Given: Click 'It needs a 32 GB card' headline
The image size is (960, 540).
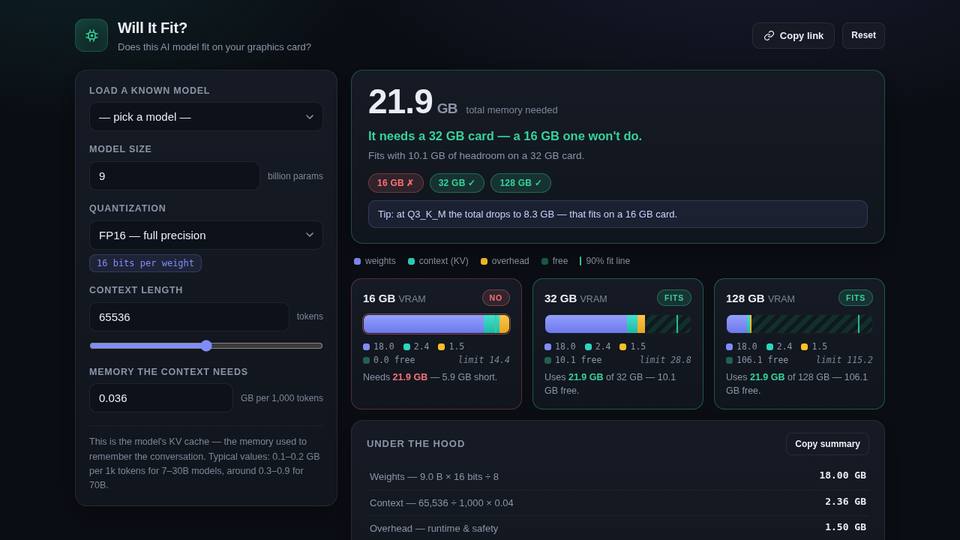Looking at the screenshot, I should [505, 136].
